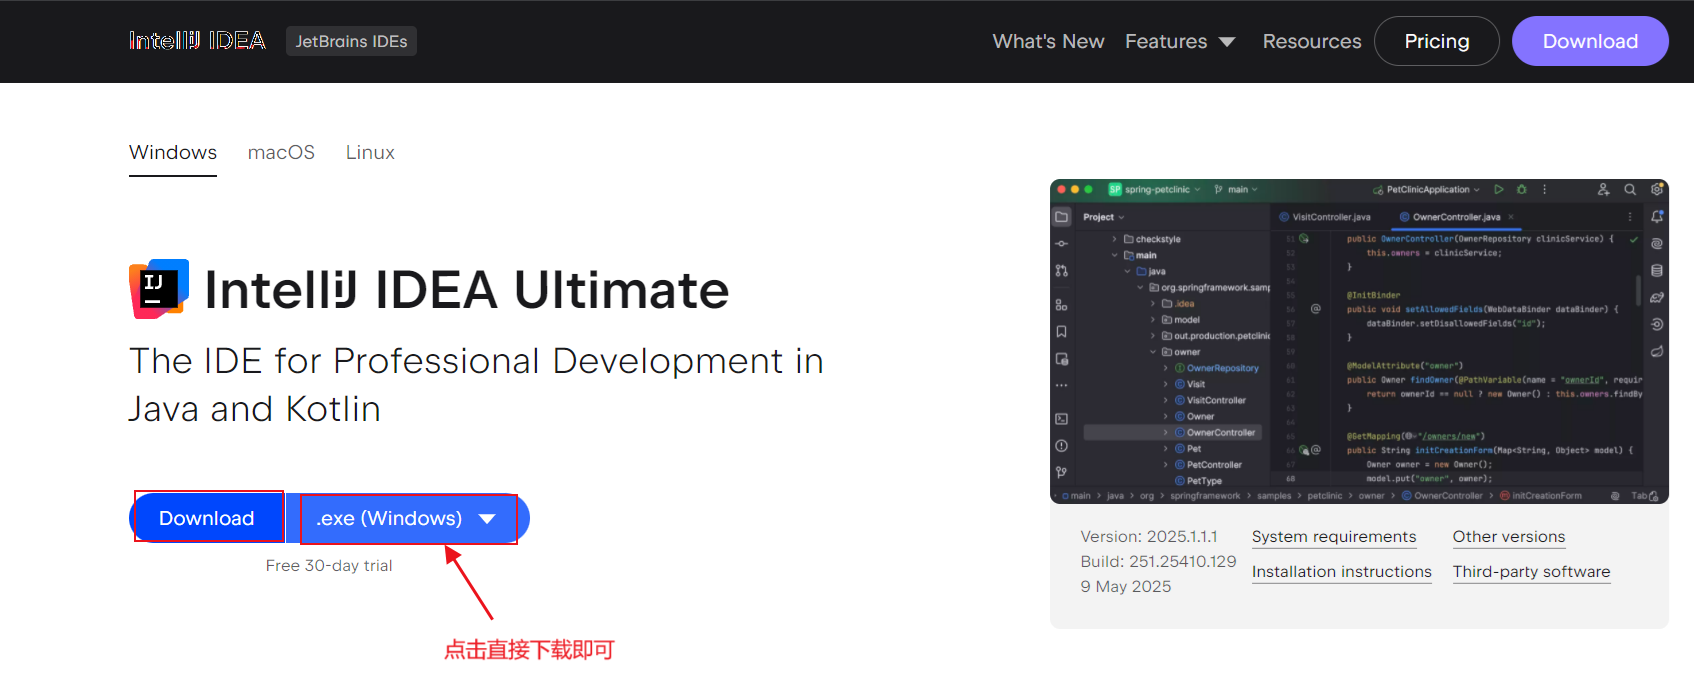Viewport: 1694px width, 681px height.
Task: Open Resources in the header
Action: click(1312, 41)
